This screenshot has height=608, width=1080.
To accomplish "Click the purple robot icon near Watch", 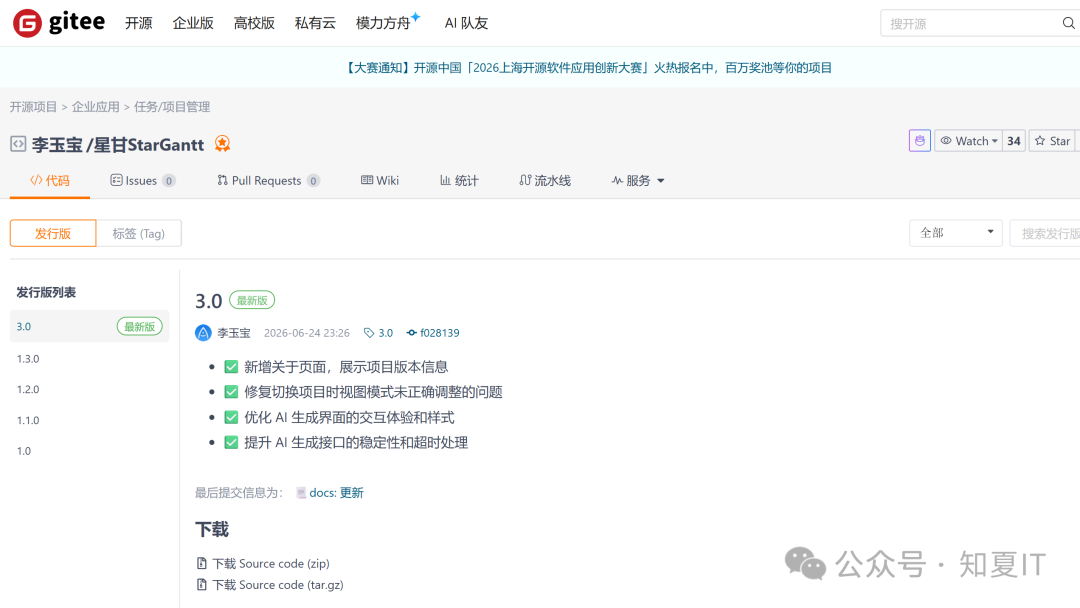I will tap(920, 140).
